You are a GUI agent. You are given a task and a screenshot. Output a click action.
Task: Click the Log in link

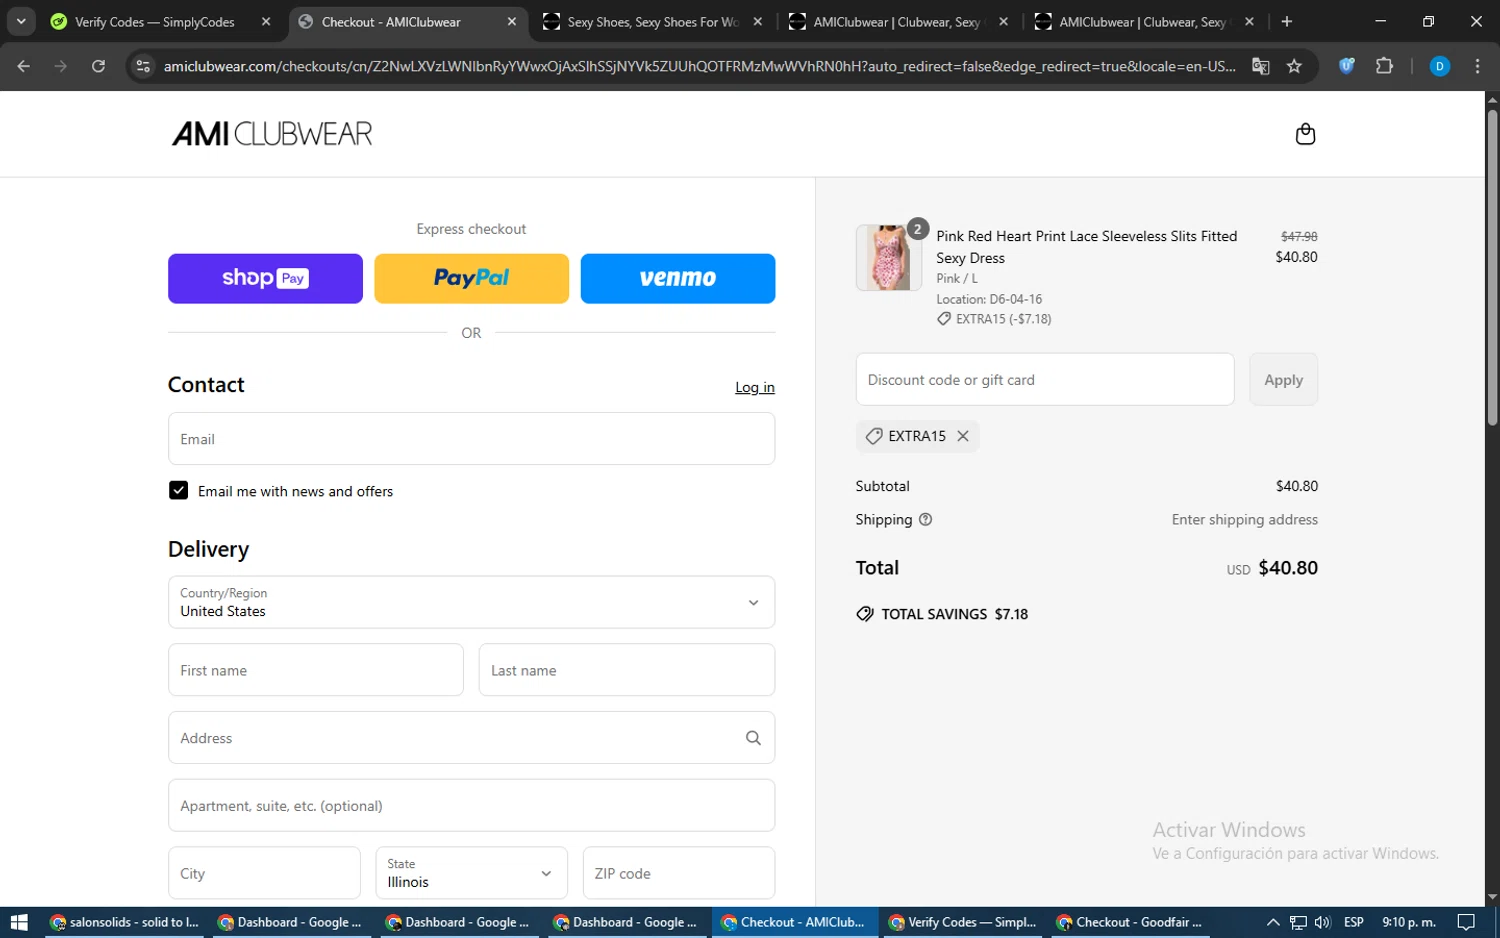[x=755, y=387]
